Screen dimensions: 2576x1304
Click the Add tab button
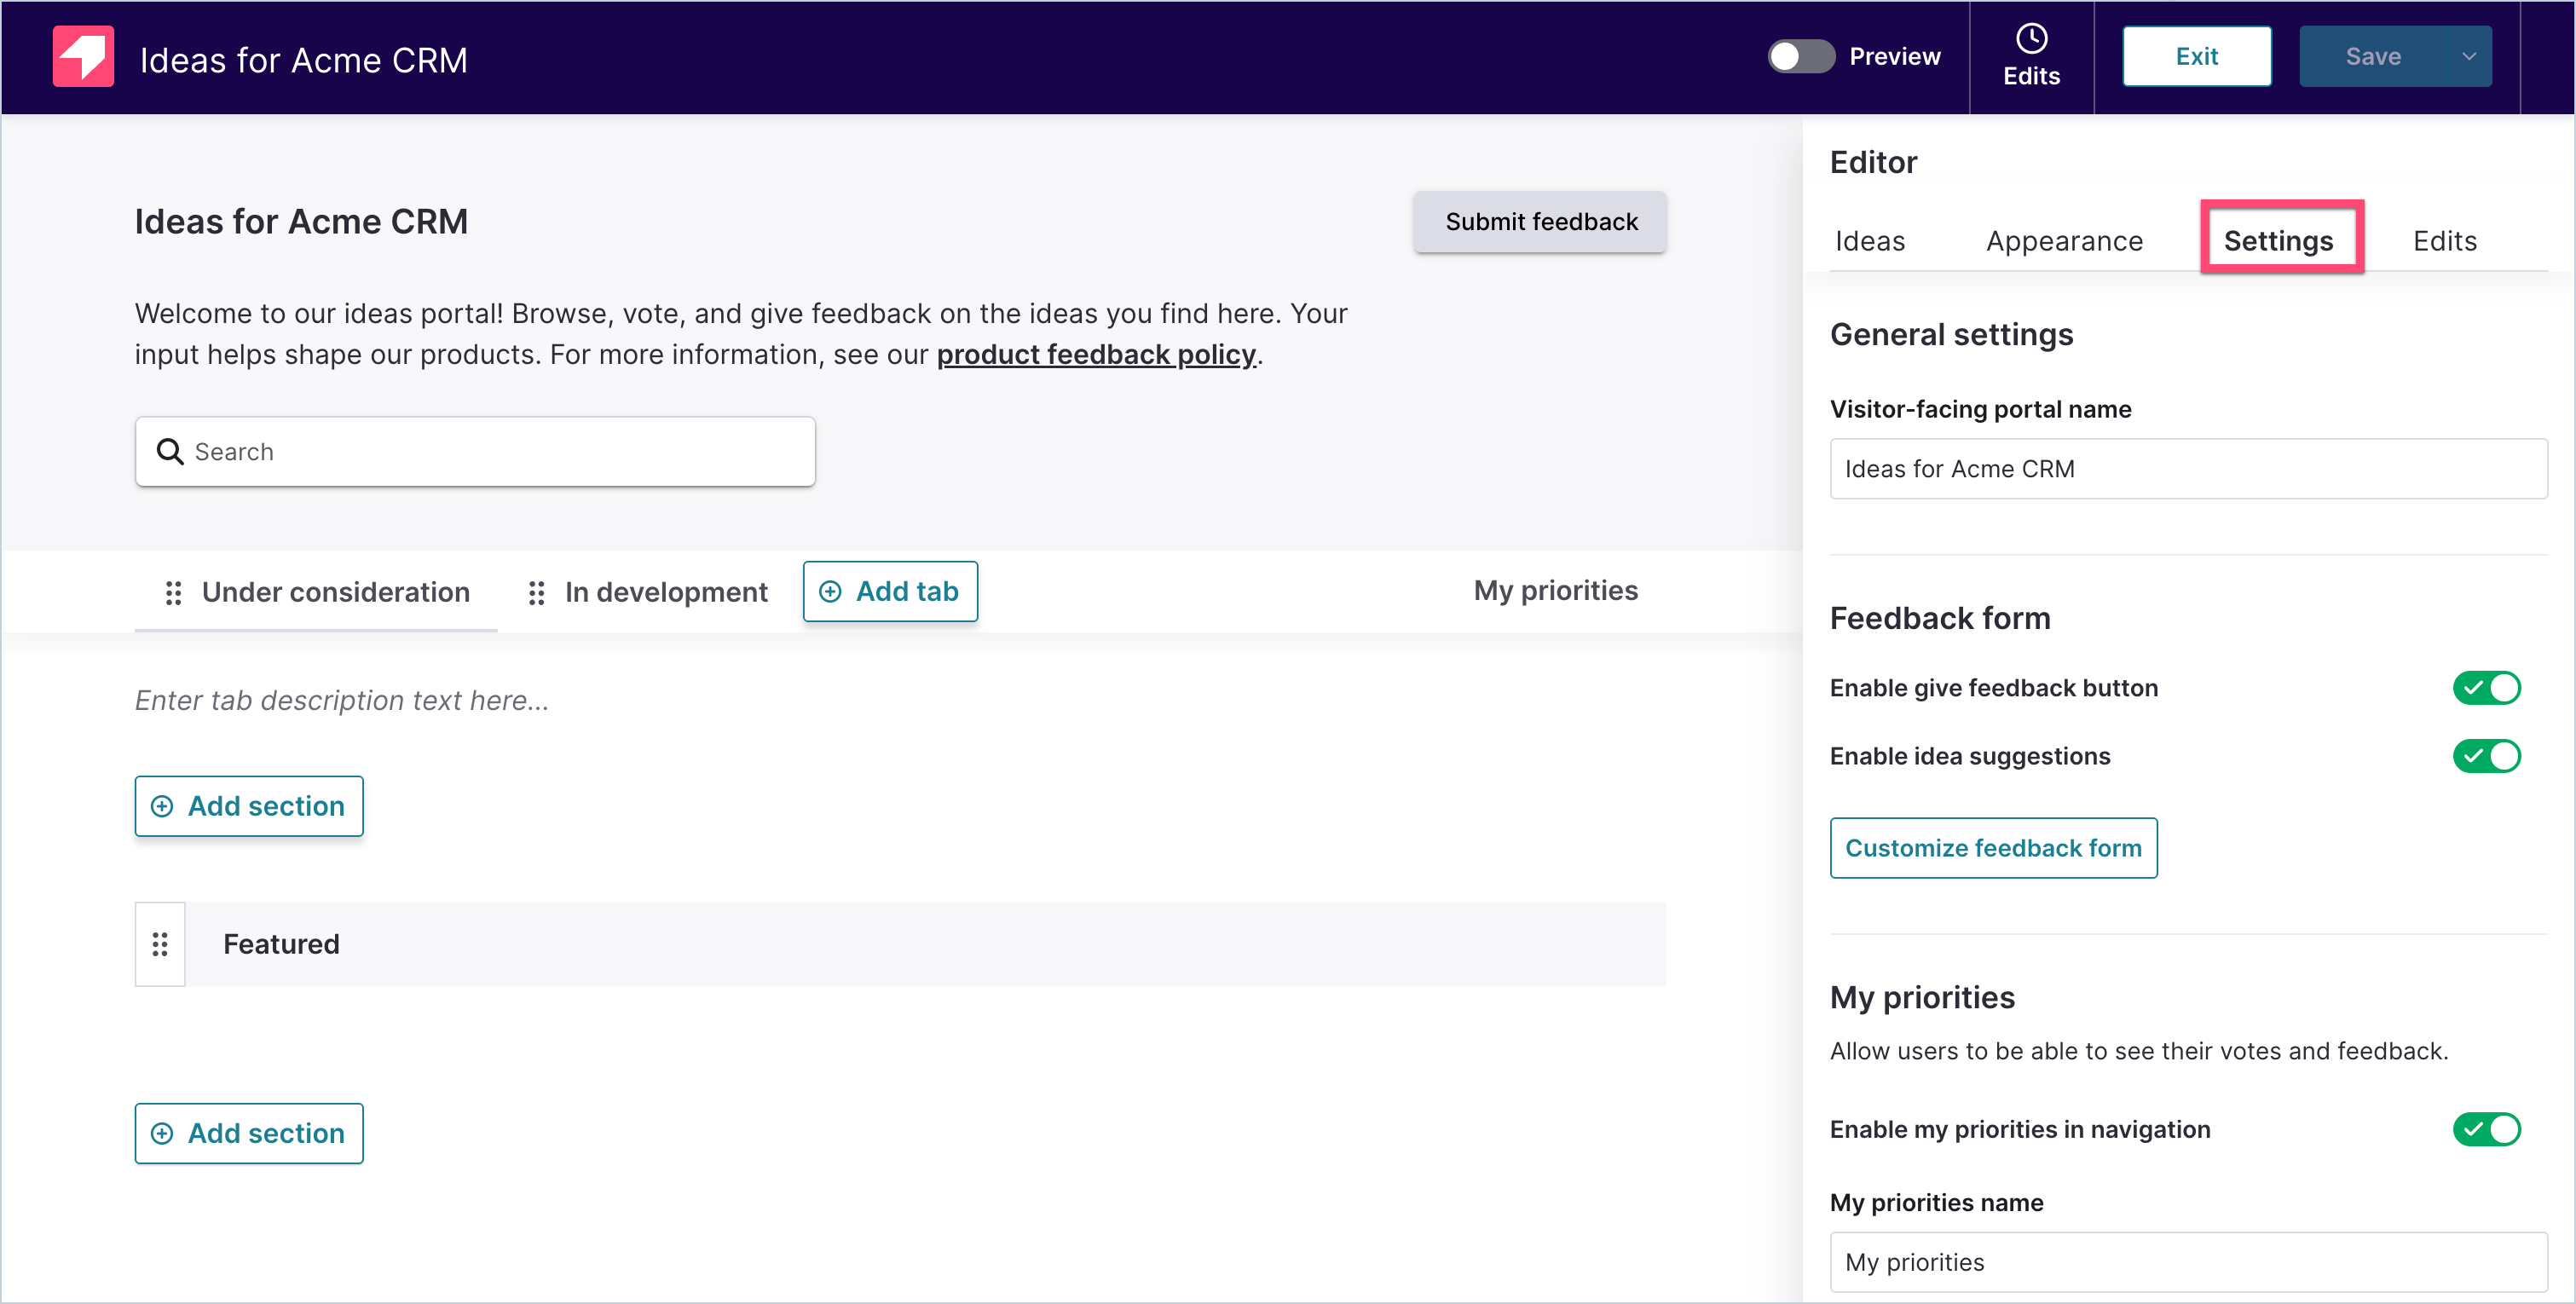tap(890, 591)
